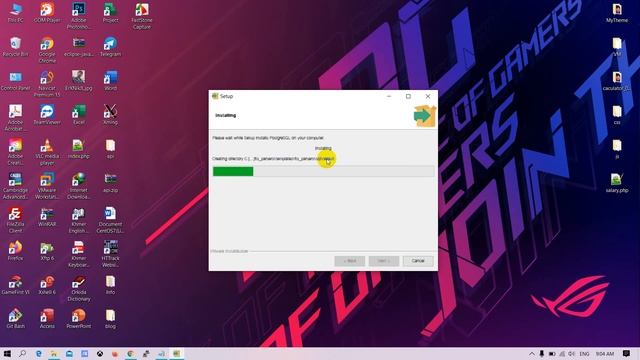Click the taskbar clock showing 9:04 AM
The height and width of the screenshot is (360, 640).
click(x=605, y=354)
